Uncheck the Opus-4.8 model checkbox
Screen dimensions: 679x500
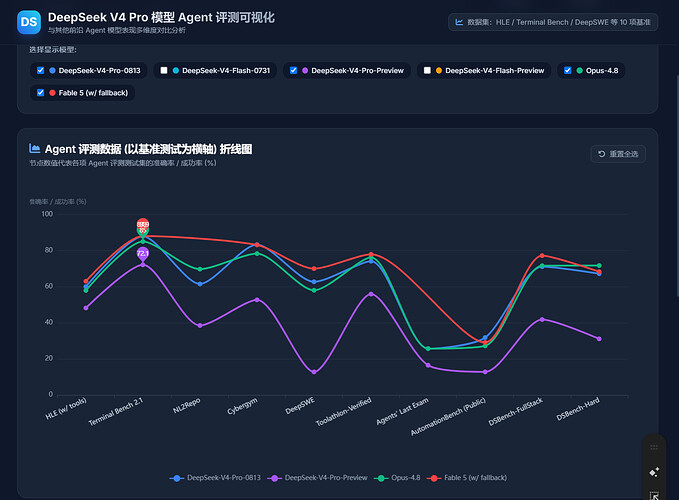point(567,70)
